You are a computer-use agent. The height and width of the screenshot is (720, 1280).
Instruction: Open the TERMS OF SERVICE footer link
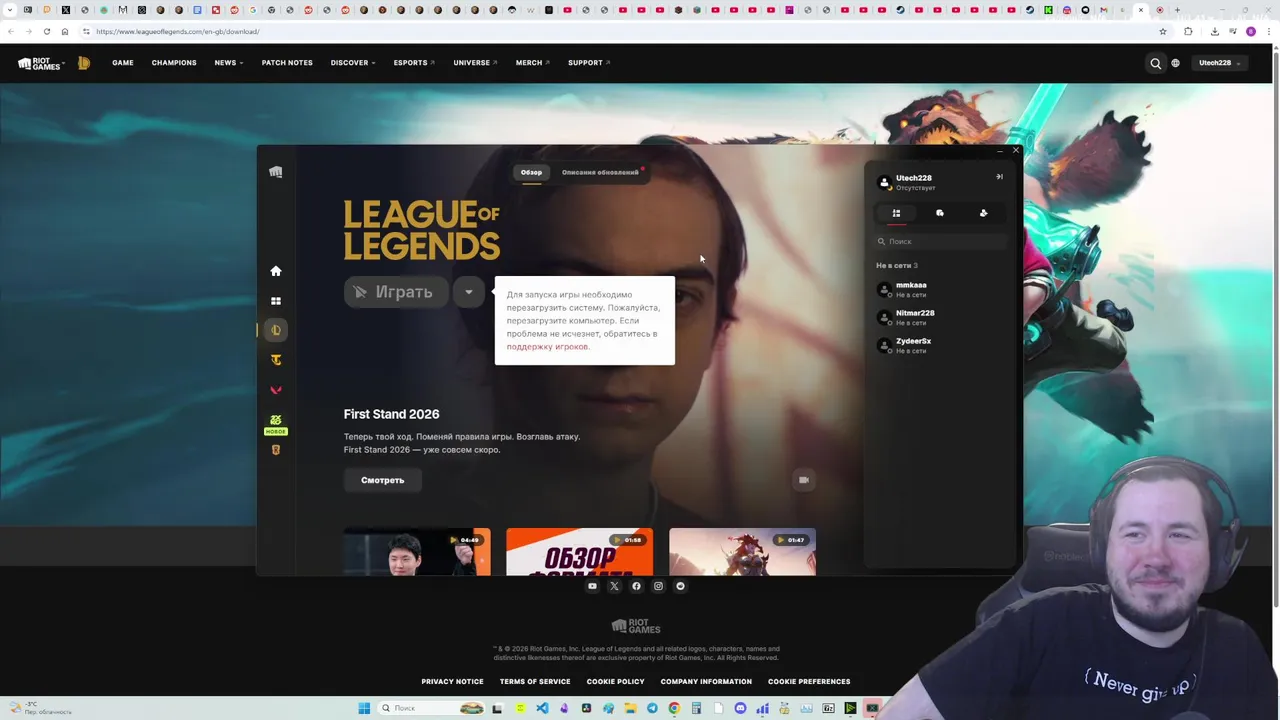click(535, 682)
